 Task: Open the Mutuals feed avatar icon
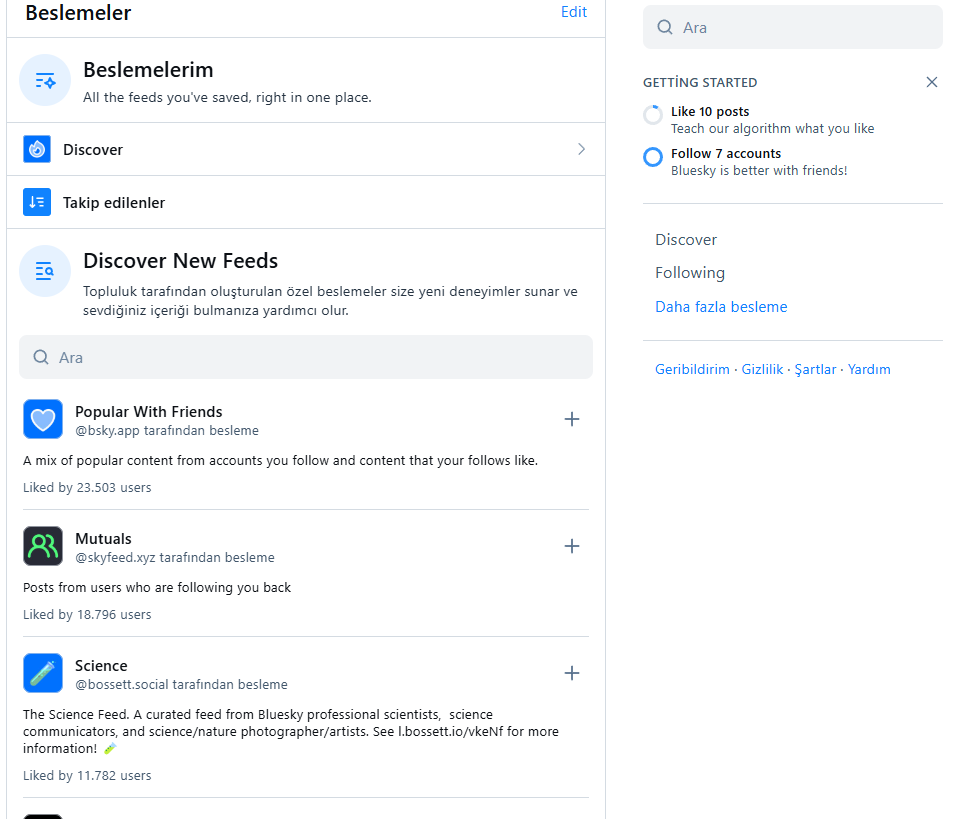[43, 546]
